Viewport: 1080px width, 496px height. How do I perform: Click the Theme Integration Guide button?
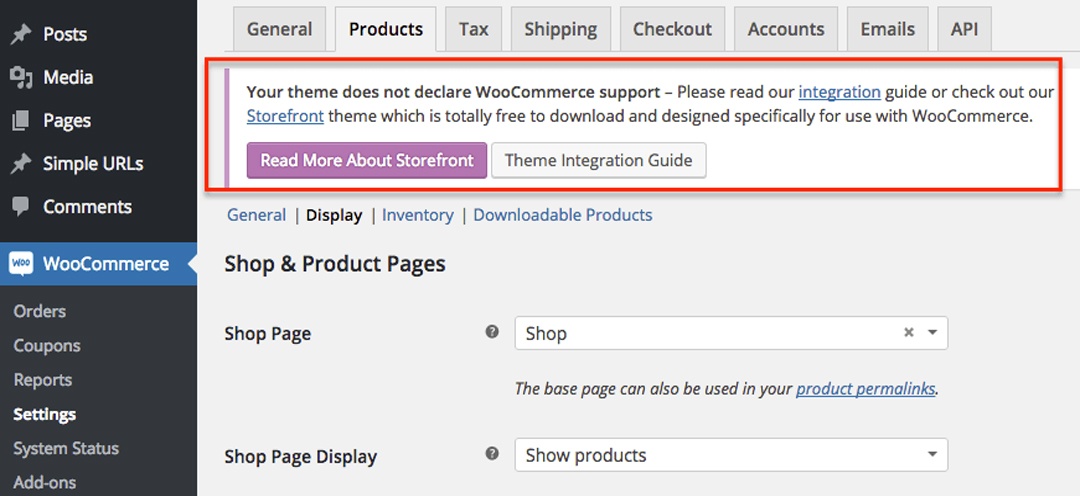click(599, 161)
